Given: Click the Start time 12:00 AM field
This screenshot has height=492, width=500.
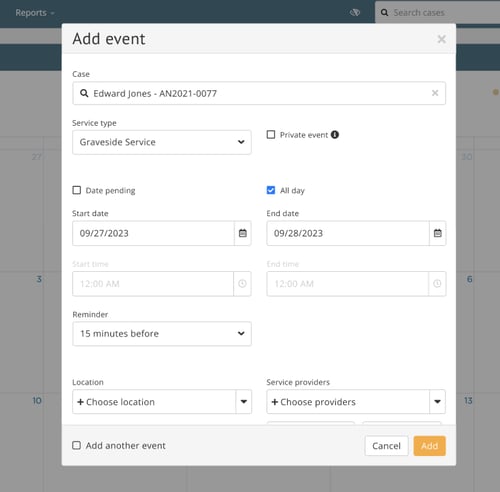Looking at the screenshot, I should pos(153,284).
